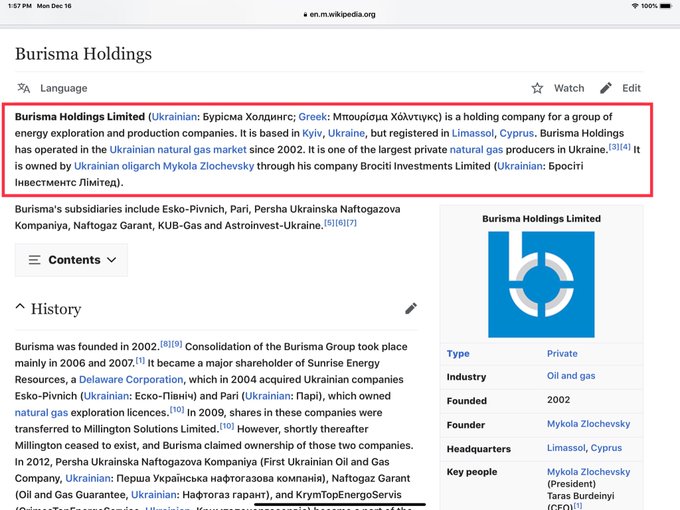Click the Edit pencil icon at top
680x510 pixels.
(x=606, y=88)
